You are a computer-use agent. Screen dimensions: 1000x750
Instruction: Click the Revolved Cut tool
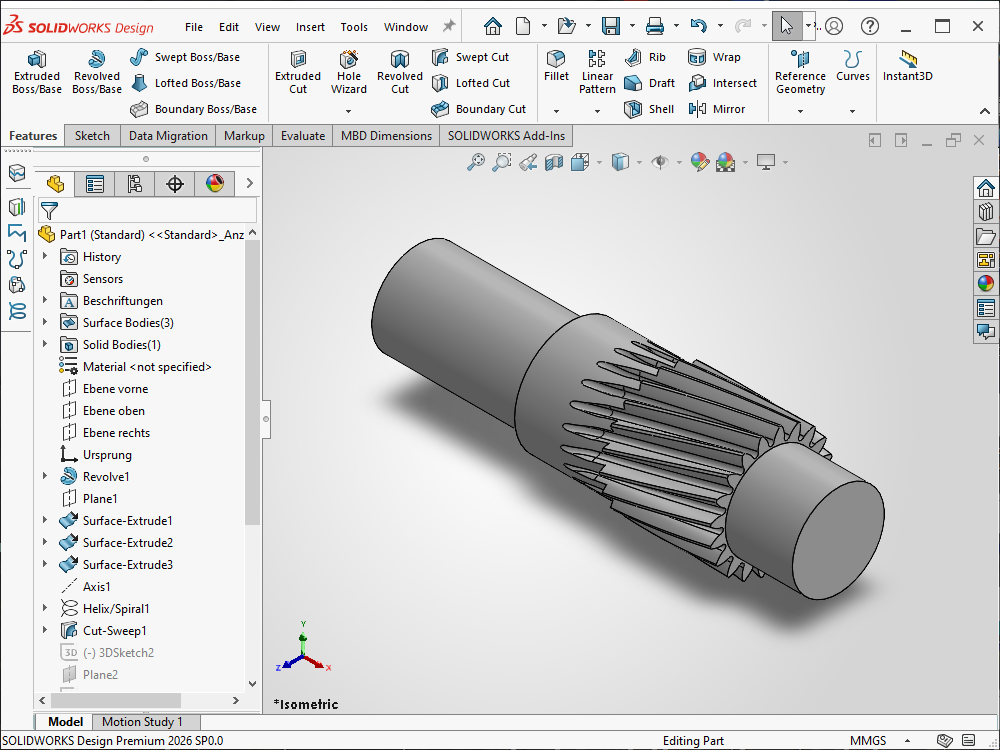pos(399,73)
